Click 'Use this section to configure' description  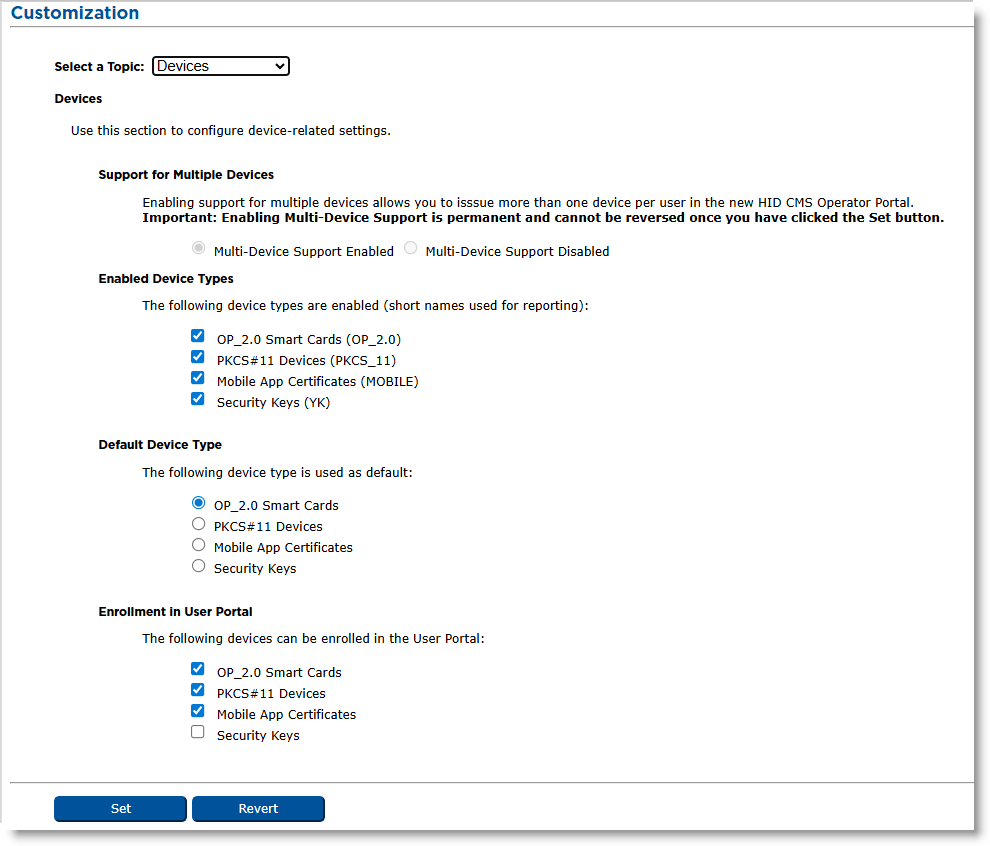click(231, 131)
